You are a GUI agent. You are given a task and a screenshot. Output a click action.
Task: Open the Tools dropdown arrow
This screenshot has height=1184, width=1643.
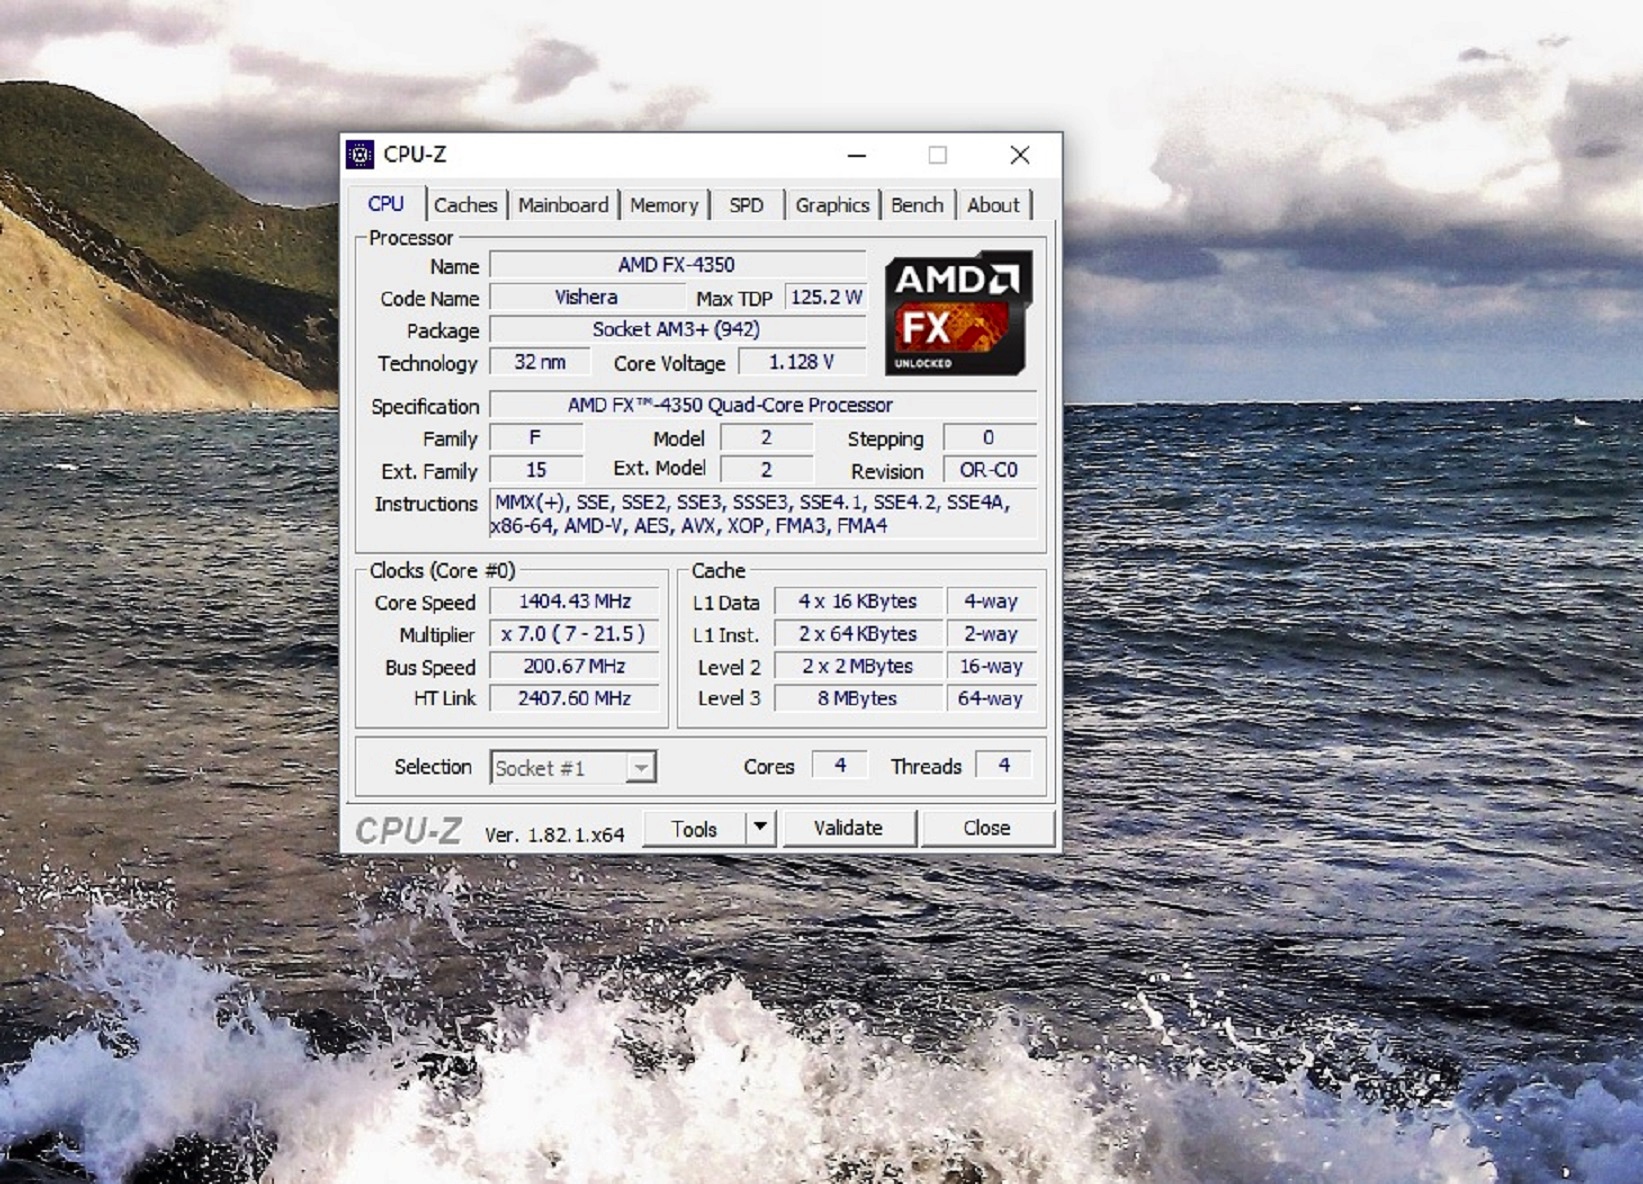coord(761,828)
